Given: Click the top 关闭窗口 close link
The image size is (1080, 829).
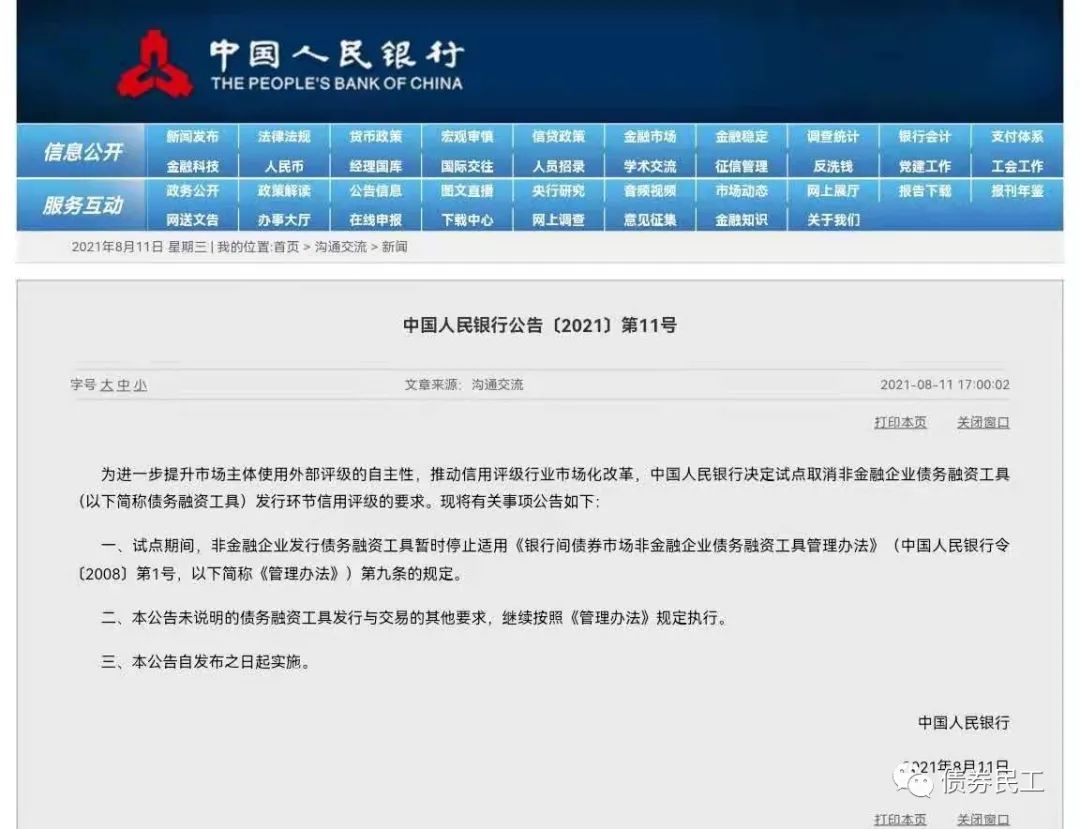Looking at the screenshot, I should (983, 423).
